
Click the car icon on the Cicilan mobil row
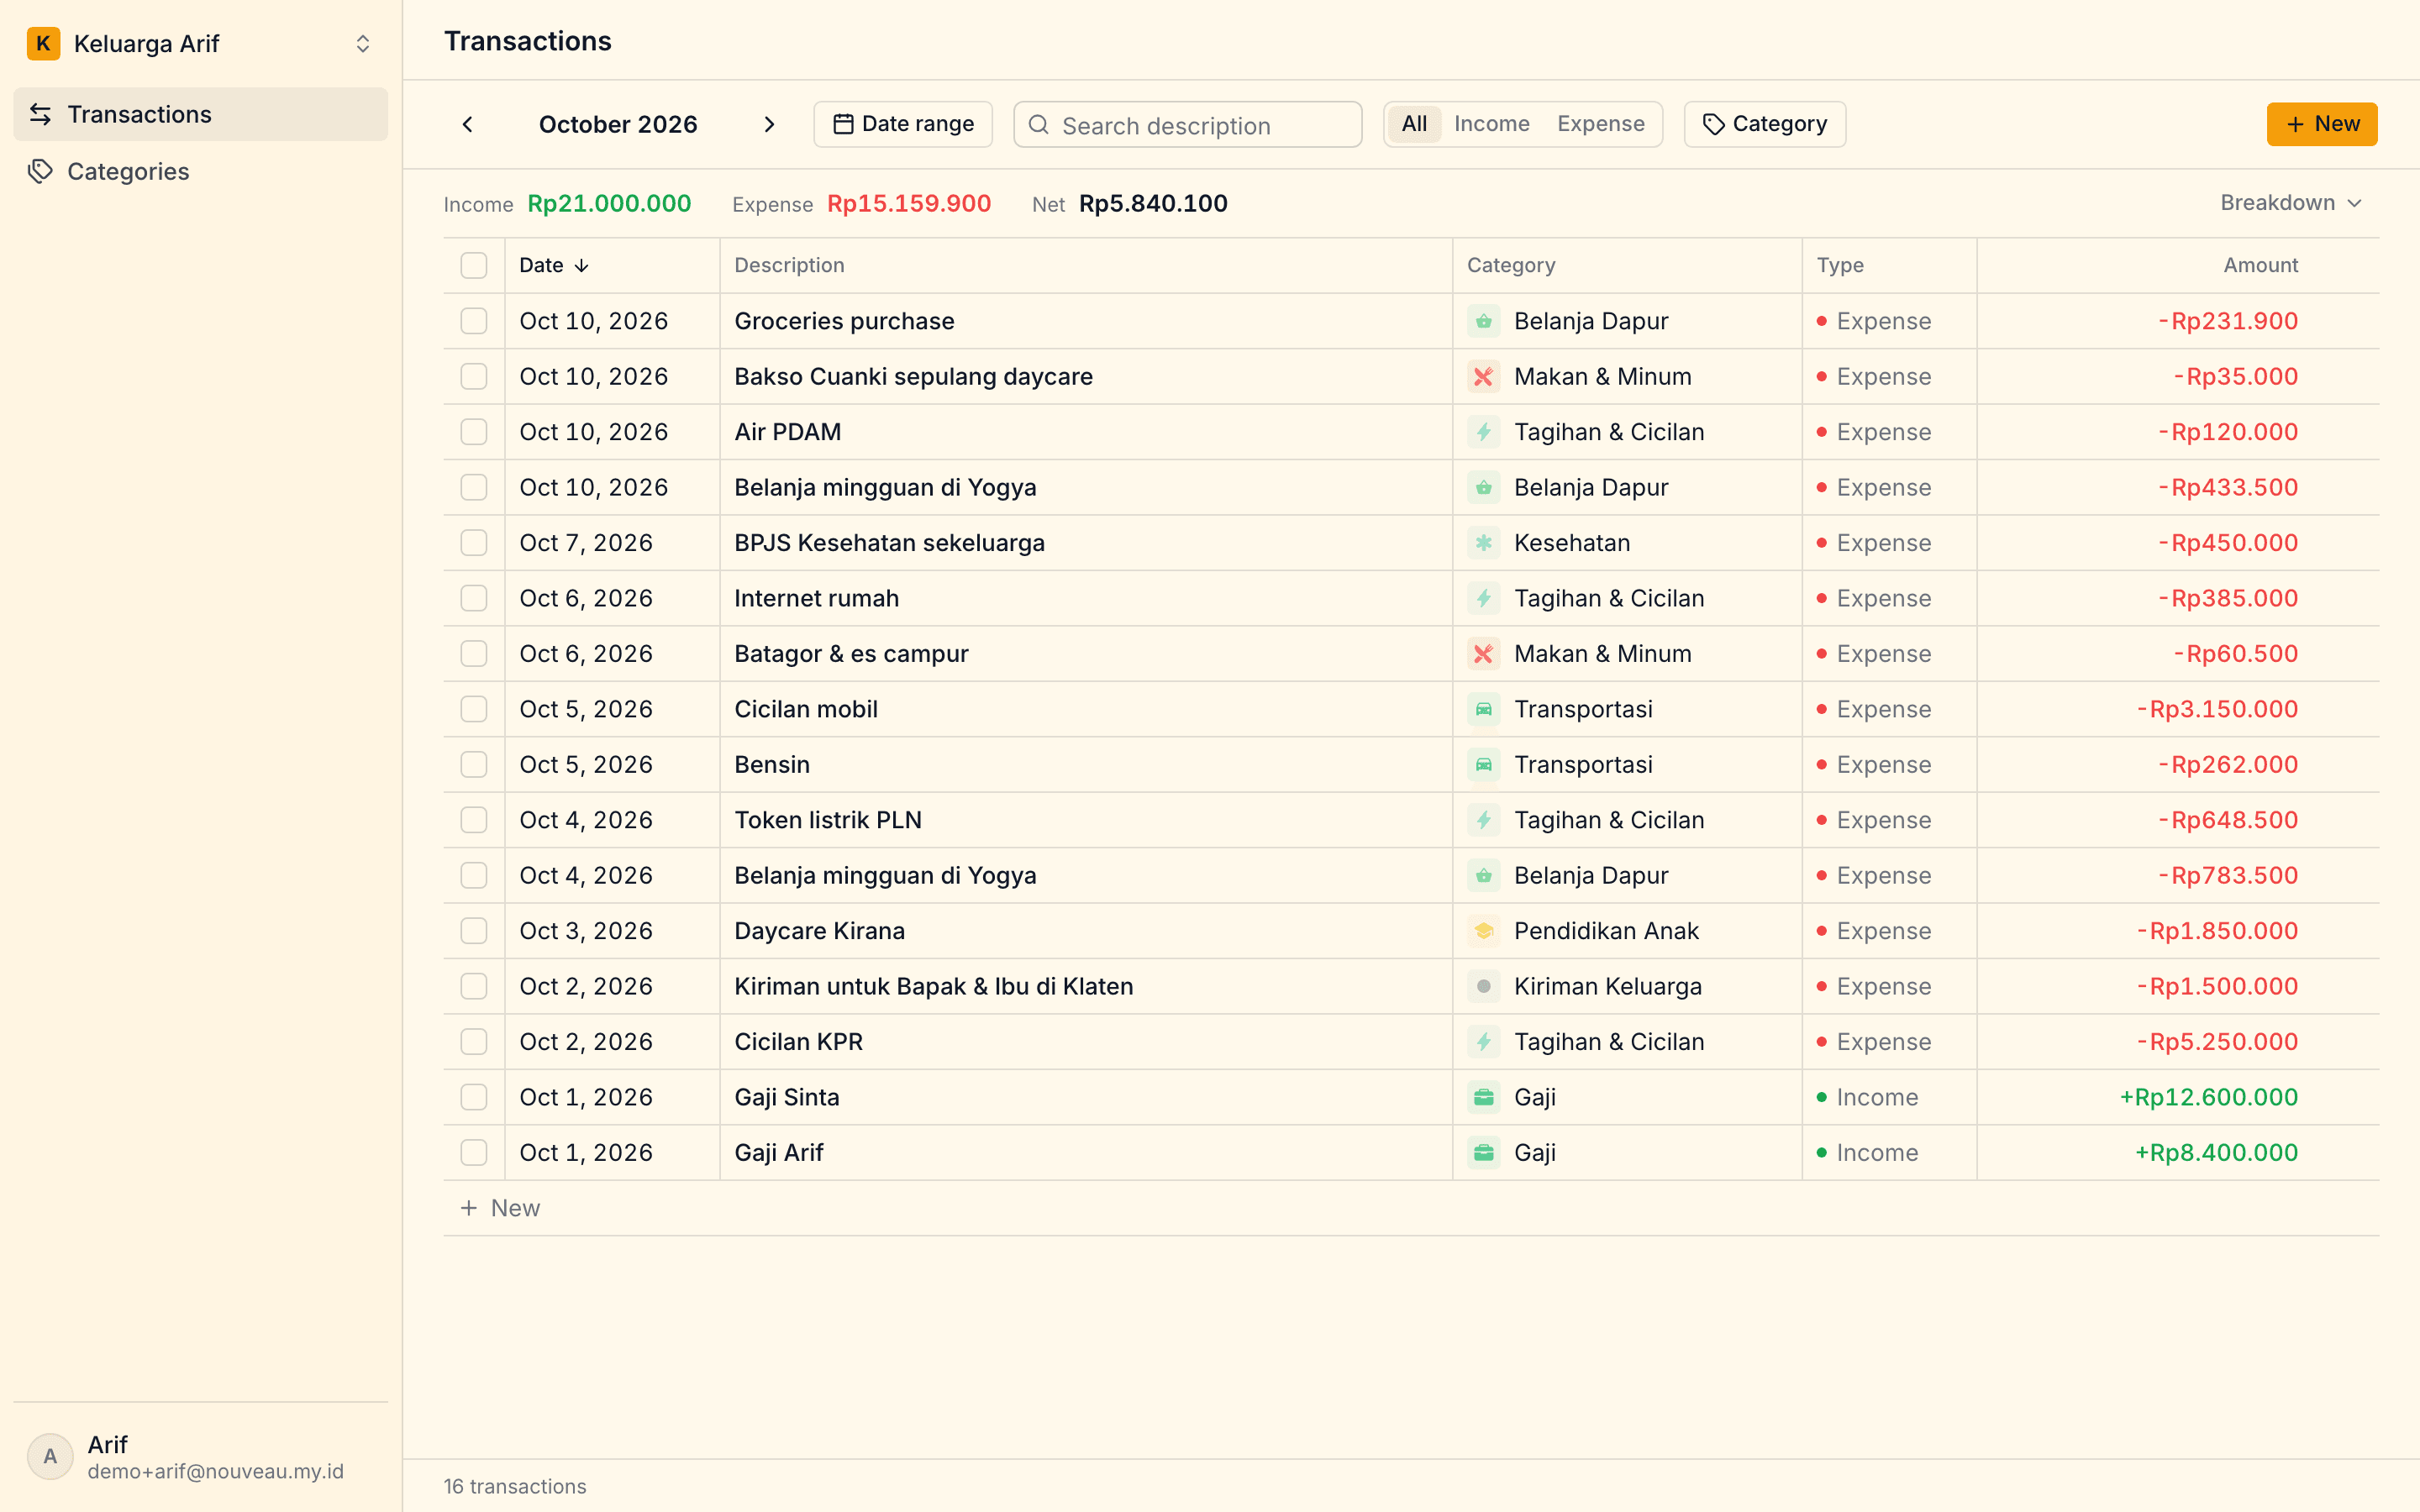(x=1483, y=709)
